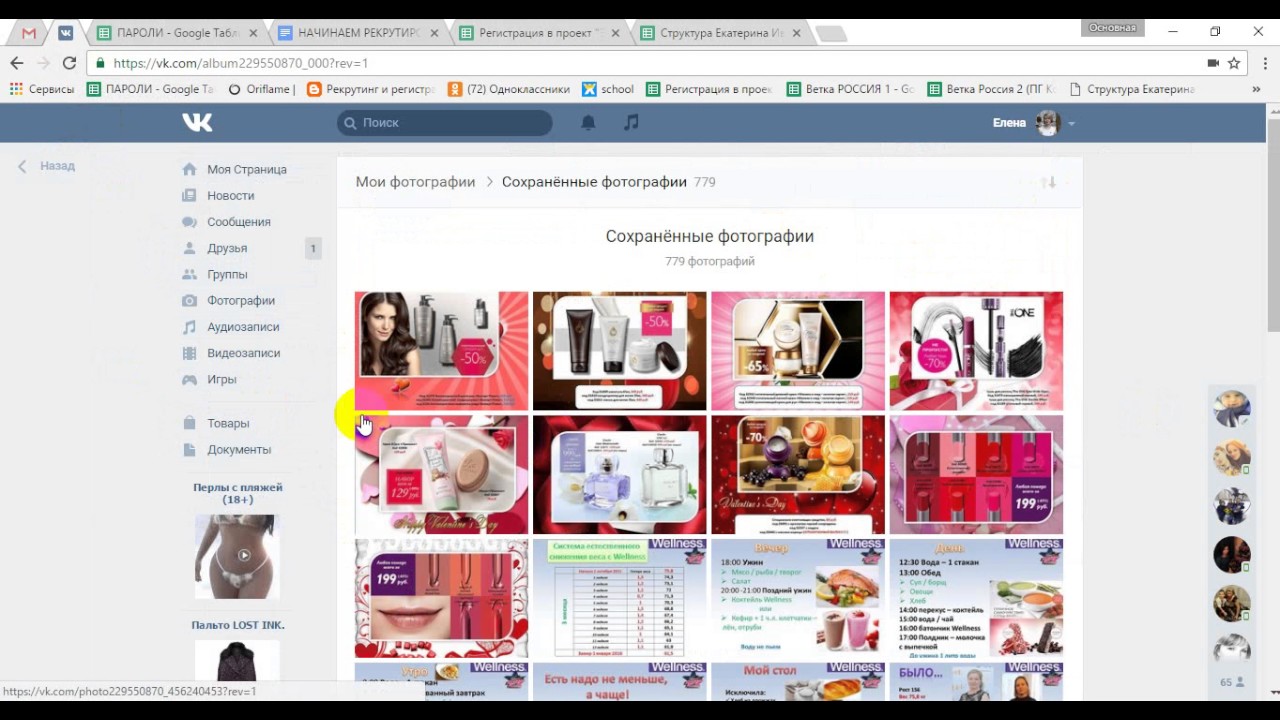Viewport: 1280px width, 720px height.
Task: Open the "school" bookmark
Action: [608, 89]
